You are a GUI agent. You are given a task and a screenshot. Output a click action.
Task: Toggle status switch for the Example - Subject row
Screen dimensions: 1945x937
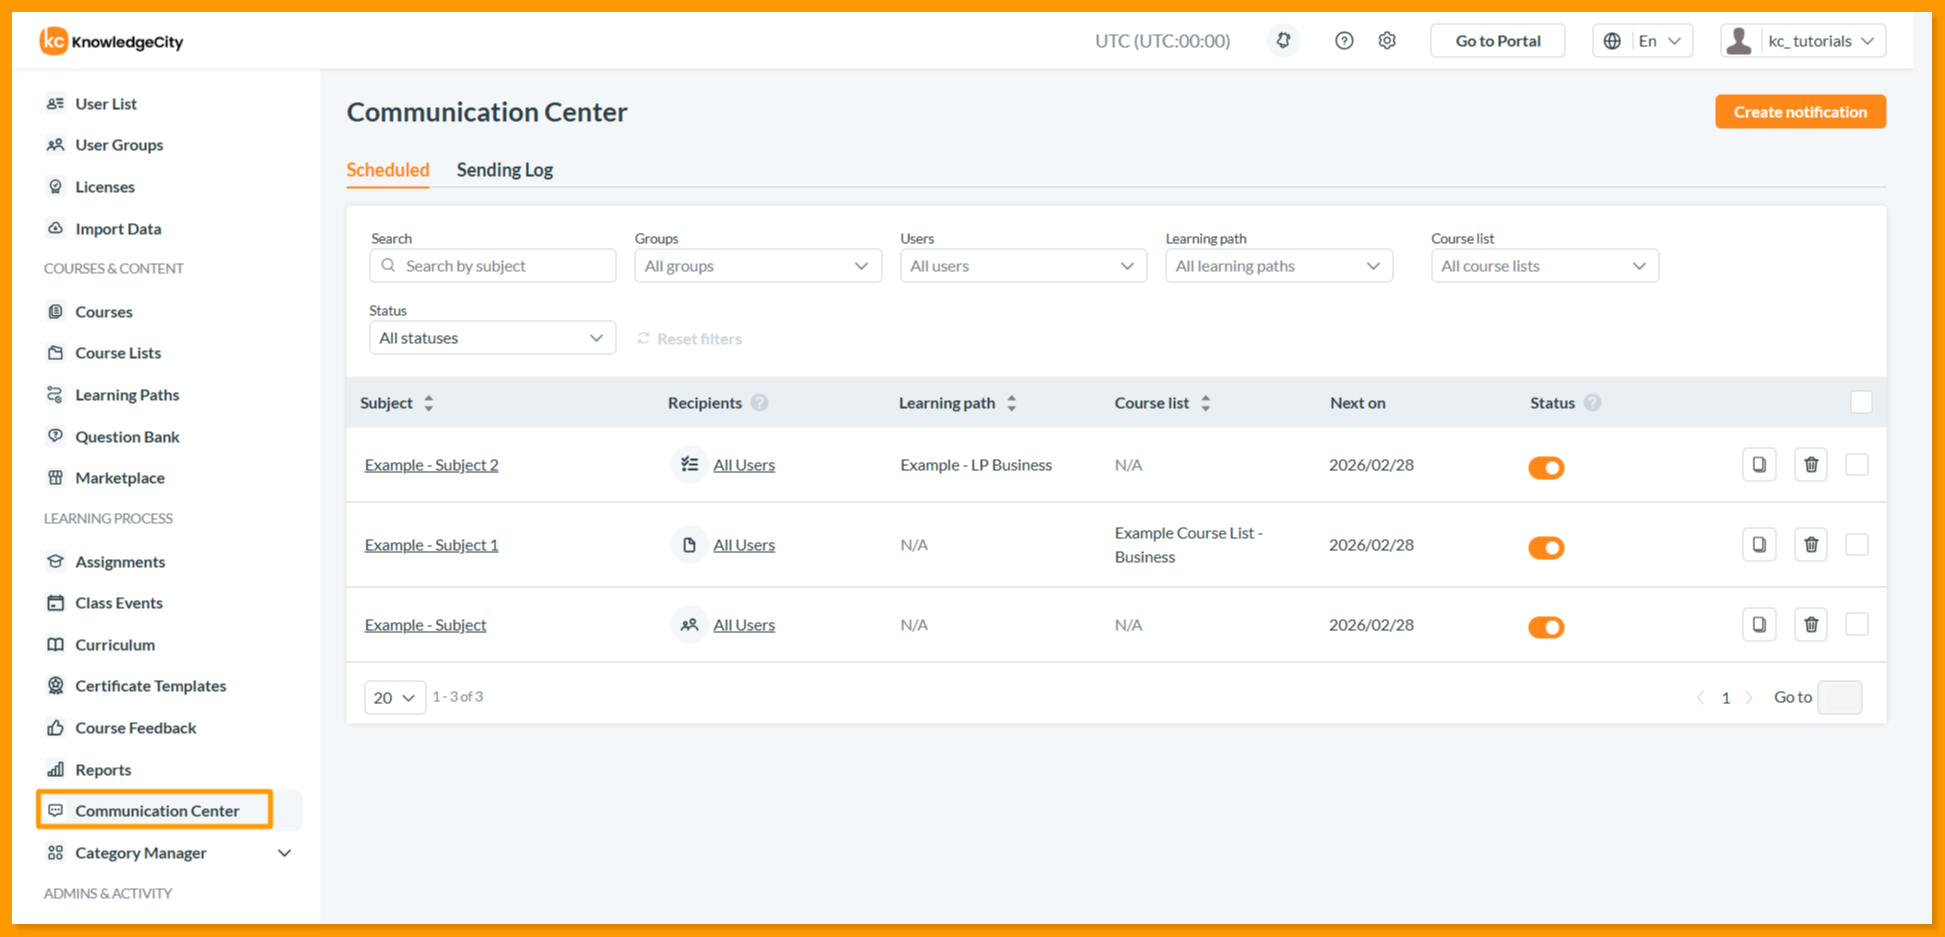tap(1546, 627)
